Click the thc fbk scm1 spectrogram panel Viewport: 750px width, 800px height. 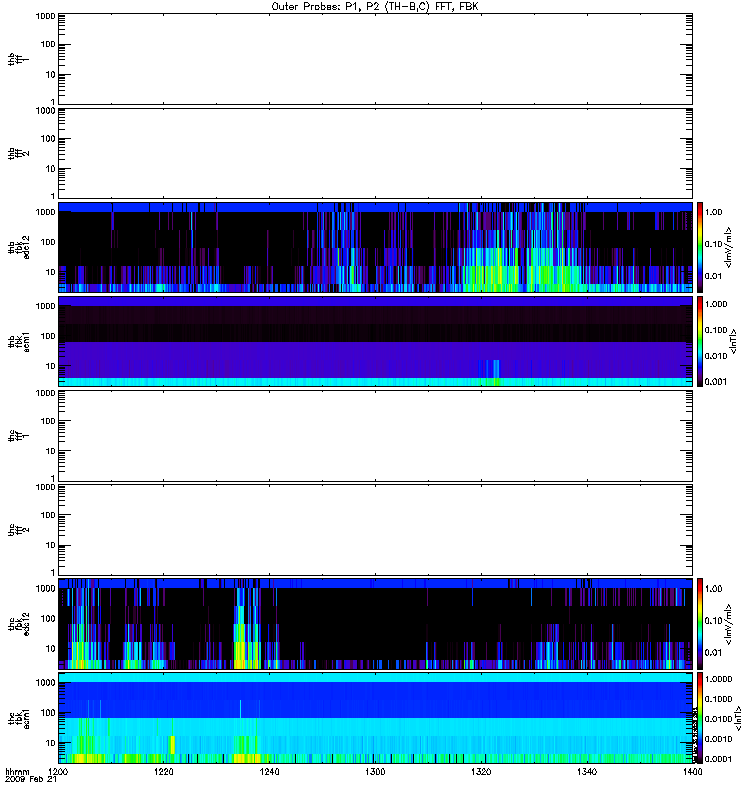[x=375, y=718]
